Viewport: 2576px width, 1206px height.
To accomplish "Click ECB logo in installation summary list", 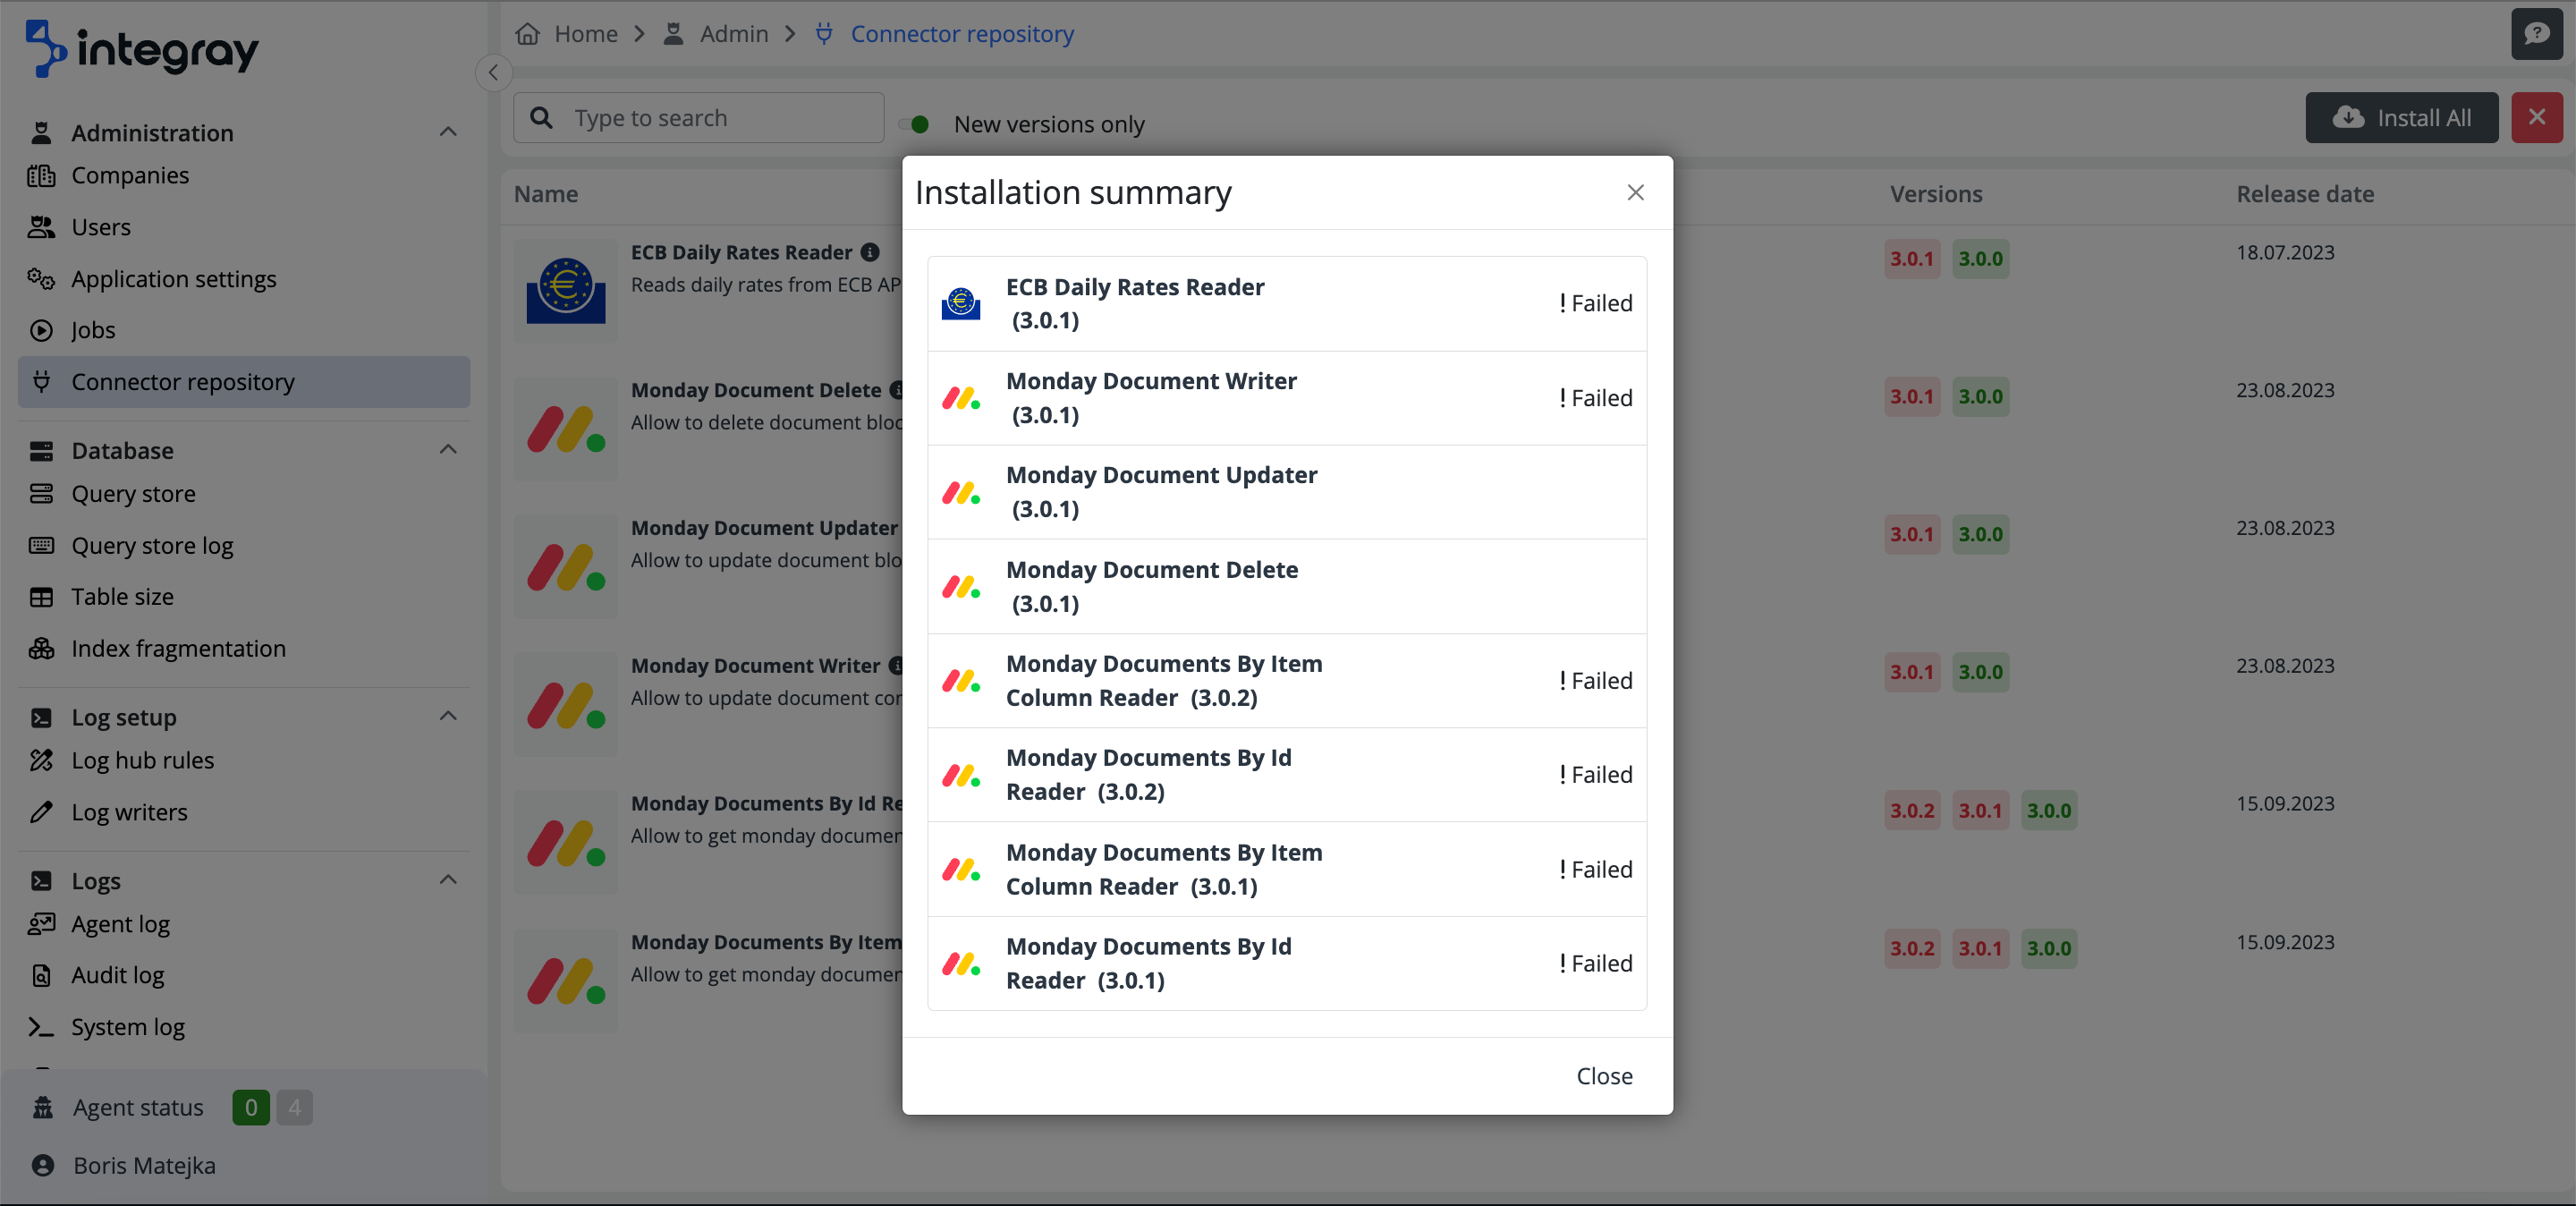I will pyautogui.click(x=960, y=303).
